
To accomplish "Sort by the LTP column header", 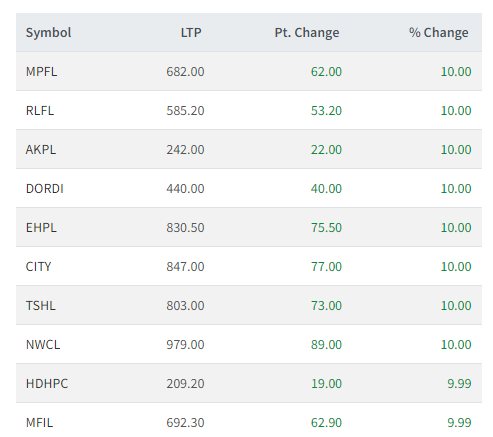I will pyautogui.click(x=191, y=33).
